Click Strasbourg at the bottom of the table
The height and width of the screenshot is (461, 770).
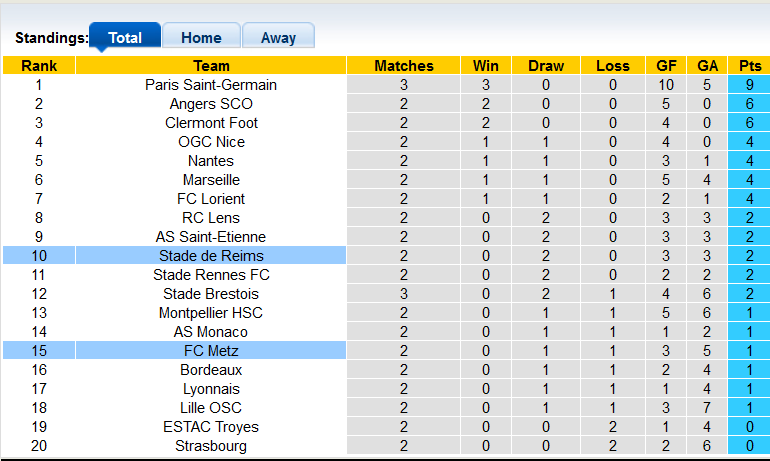pyautogui.click(x=211, y=446)
